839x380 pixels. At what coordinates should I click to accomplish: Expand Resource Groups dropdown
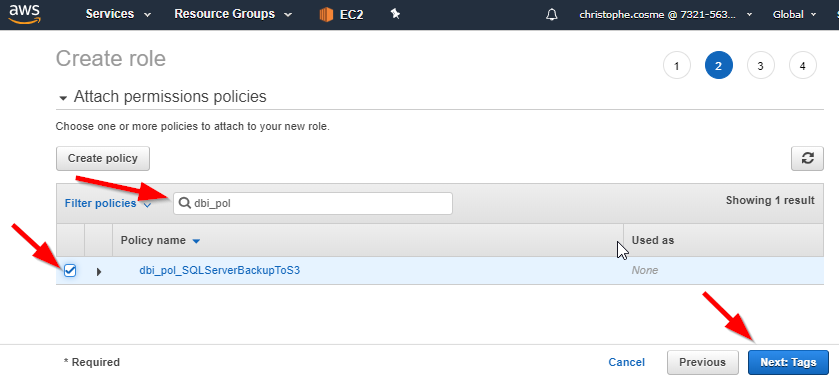(x=233, y=14)
